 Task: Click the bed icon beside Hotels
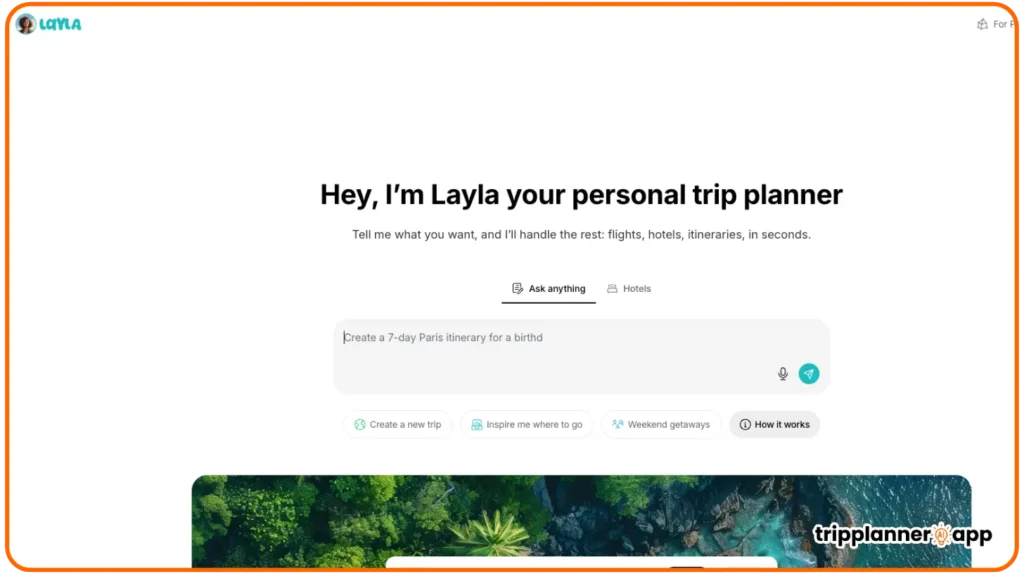pos(612,289)
